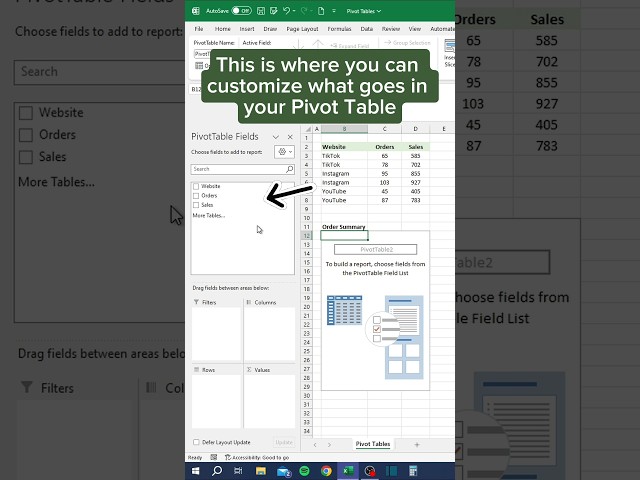Expand the Pivot Tables file name dropdown
The width and height of the screenshot is (640, 480).
pos(379,11)
